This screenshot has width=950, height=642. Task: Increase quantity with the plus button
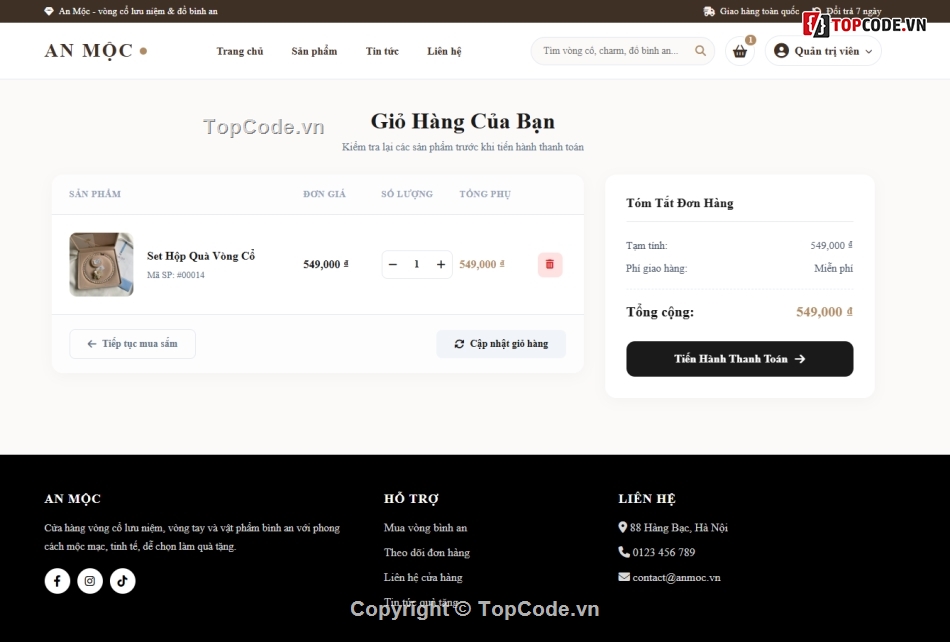coord(441,265)
